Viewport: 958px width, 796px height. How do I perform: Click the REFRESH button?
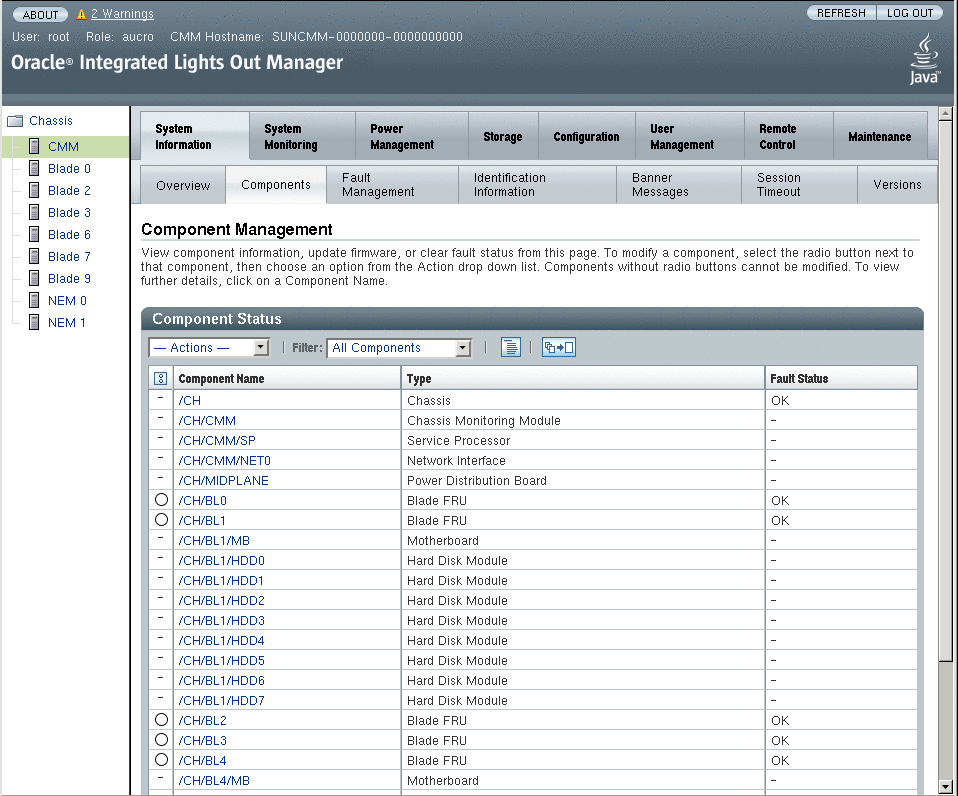(841, 13)
